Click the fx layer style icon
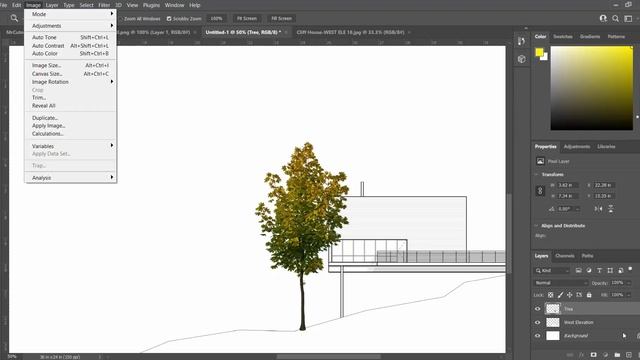 pos(582,355)
